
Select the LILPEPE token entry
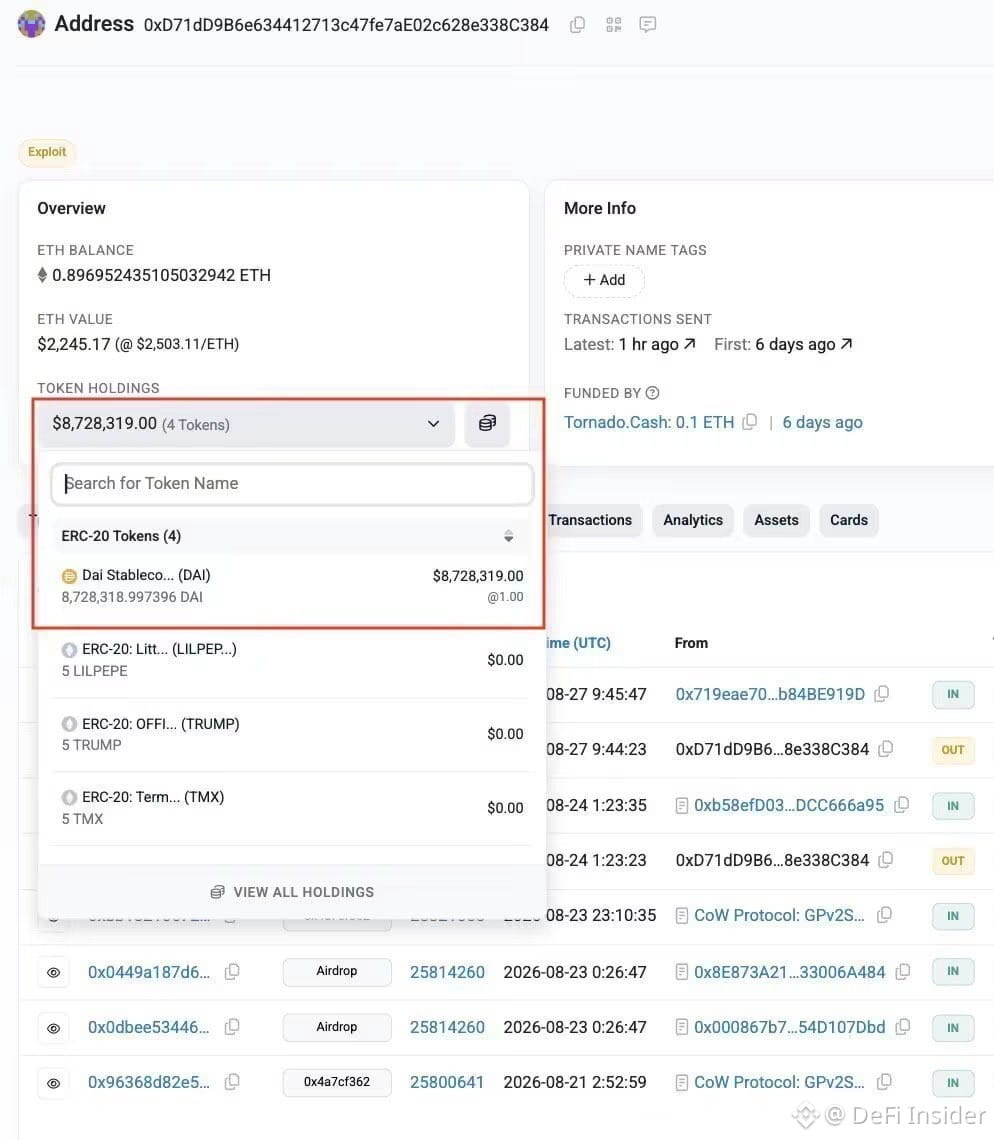(x=292, y=660)
